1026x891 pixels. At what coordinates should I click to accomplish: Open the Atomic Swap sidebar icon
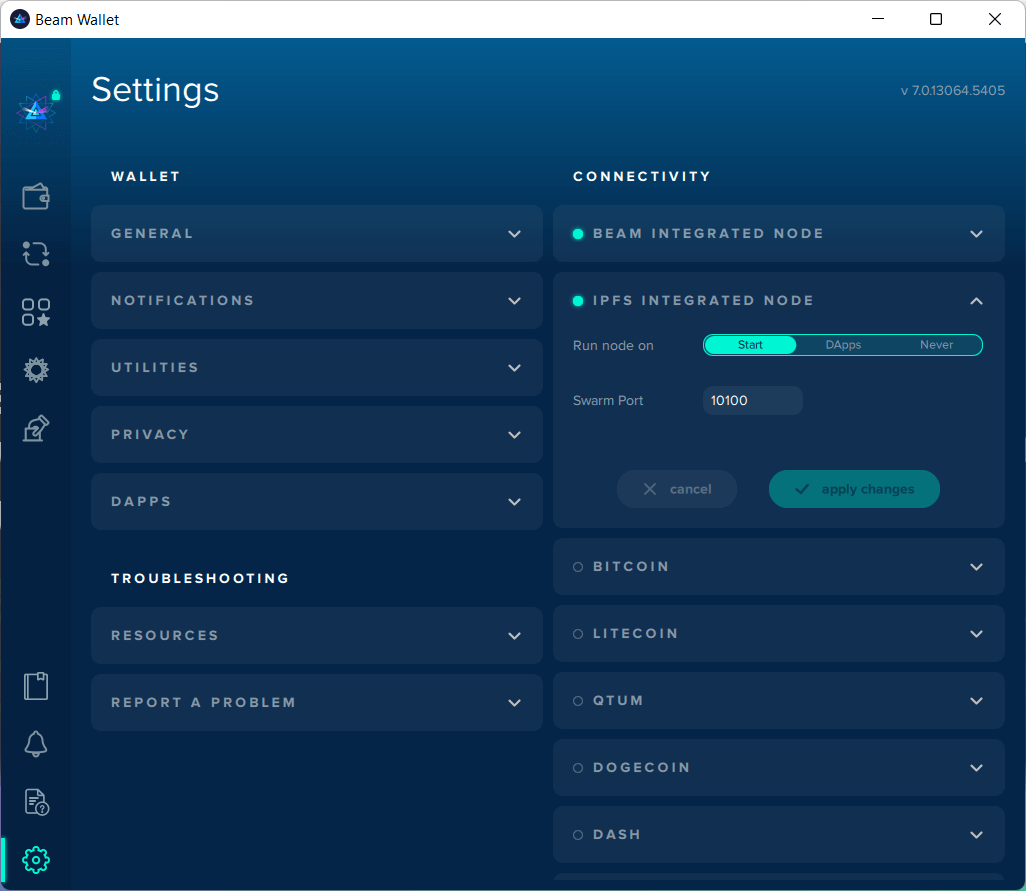tap(36, 254)
